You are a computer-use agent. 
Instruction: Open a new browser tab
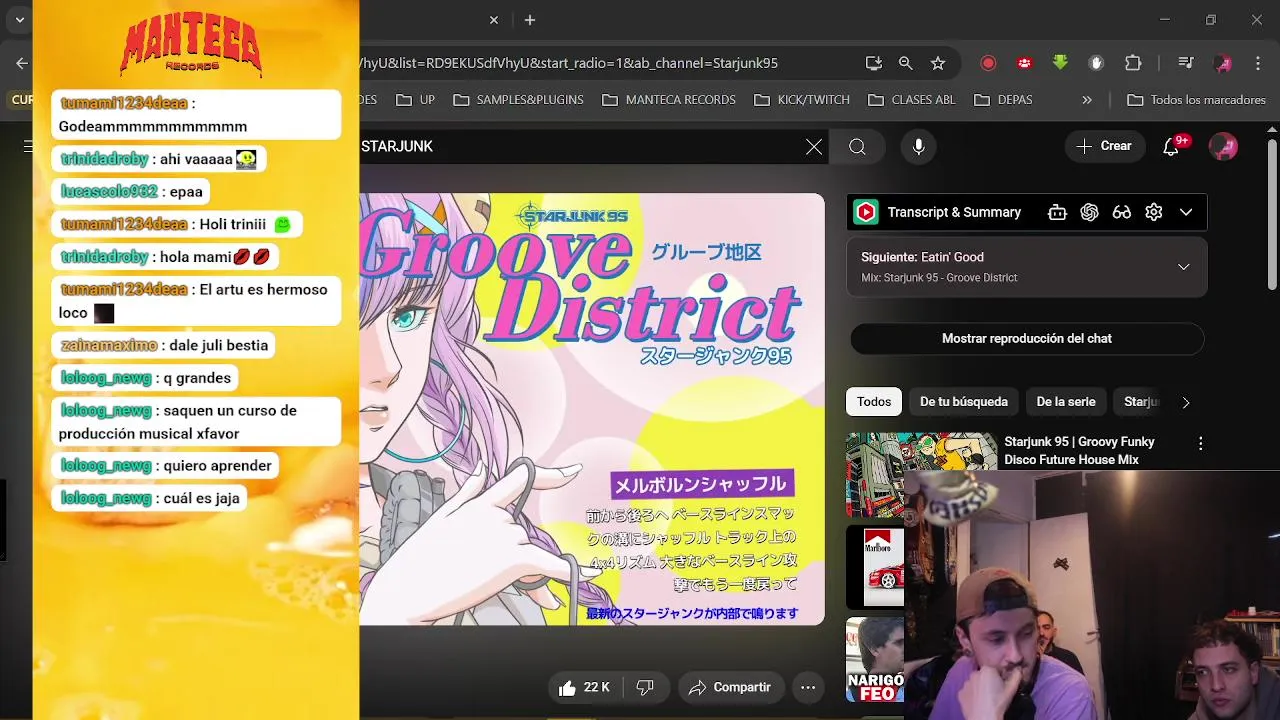[x=530, y=20]
